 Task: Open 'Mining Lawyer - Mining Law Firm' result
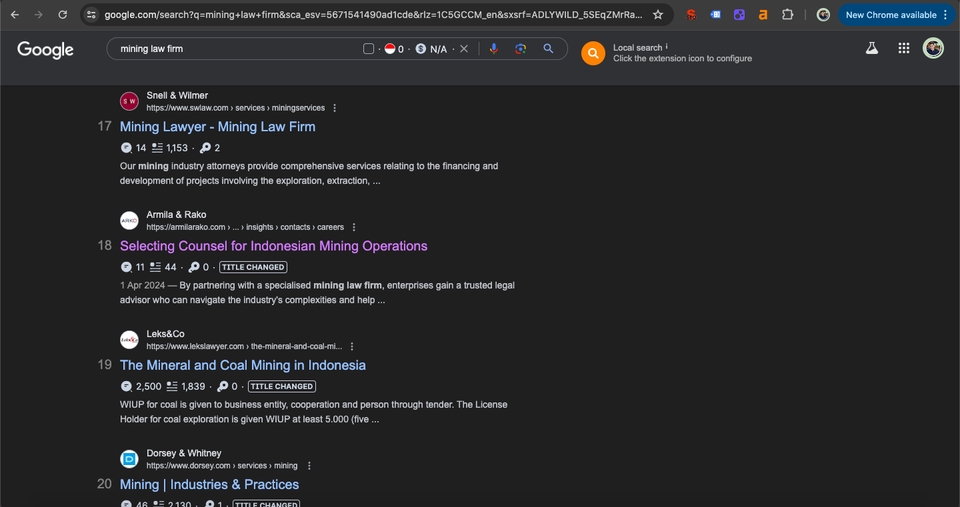pyautogui.click(x=217, y=127)
